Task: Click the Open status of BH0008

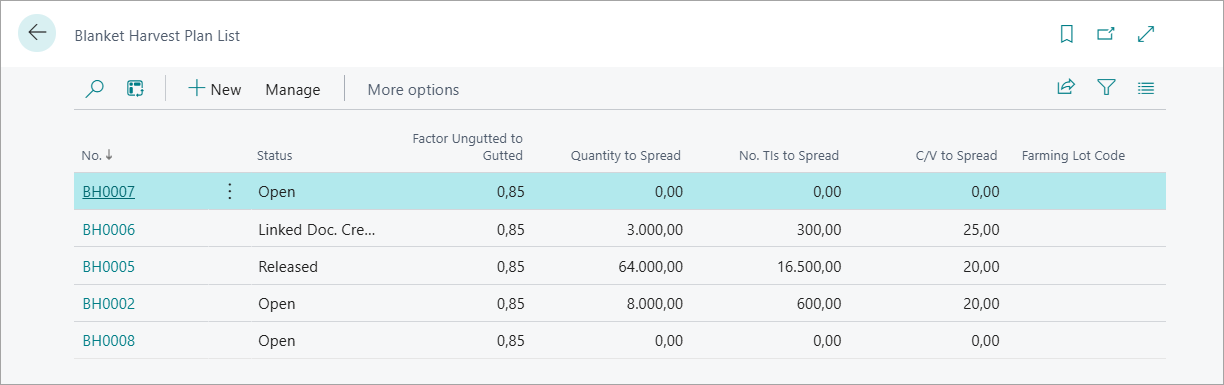Action: click(x=277, y=340)
